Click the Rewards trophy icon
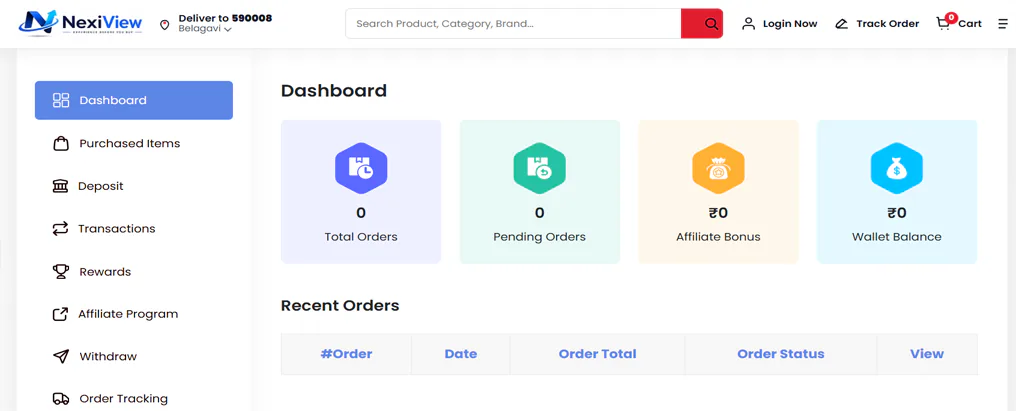This screenshot has width=1016, height=411. click(60, 272)
